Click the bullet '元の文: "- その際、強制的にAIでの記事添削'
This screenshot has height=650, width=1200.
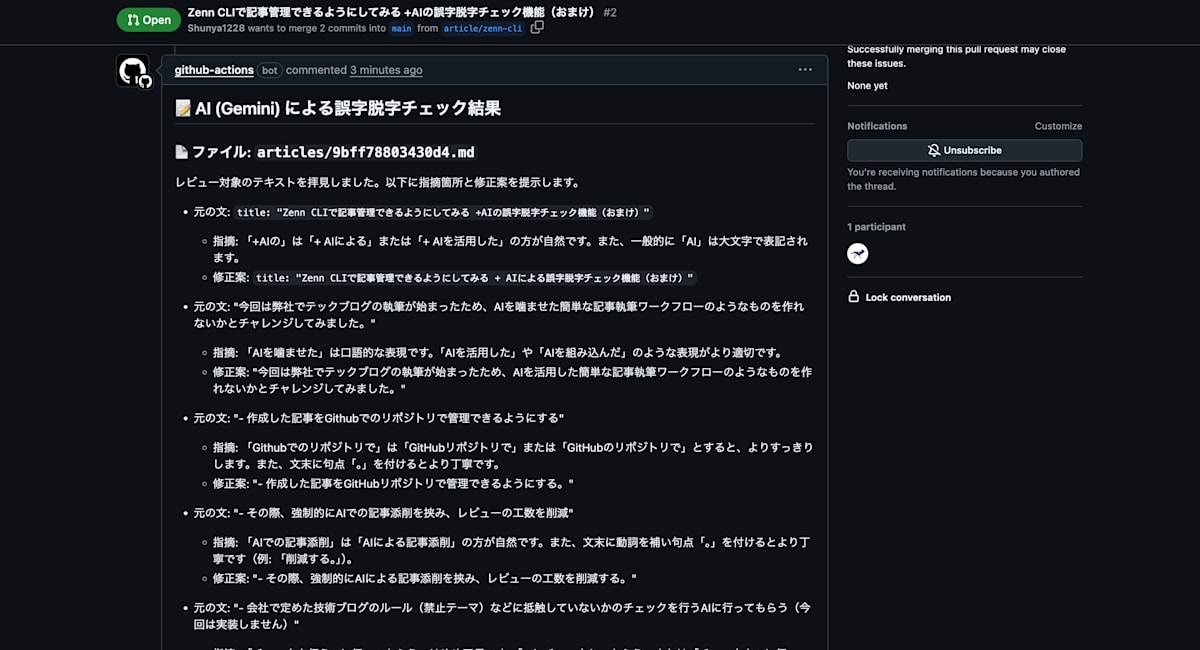coord(383,513)
